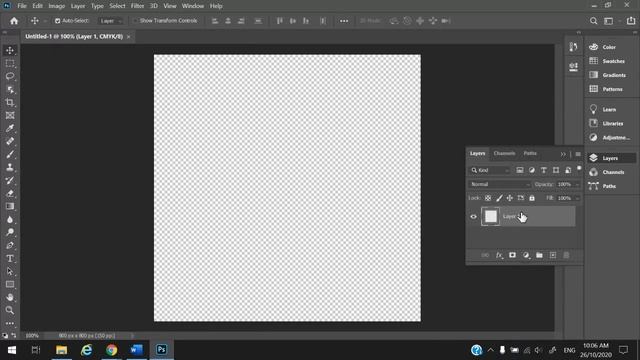Viewport: 640px width, 360px height.
Task: Open the Auto-Select Layer dropdown
Action: pyautogui.click(x=111, y=21)
